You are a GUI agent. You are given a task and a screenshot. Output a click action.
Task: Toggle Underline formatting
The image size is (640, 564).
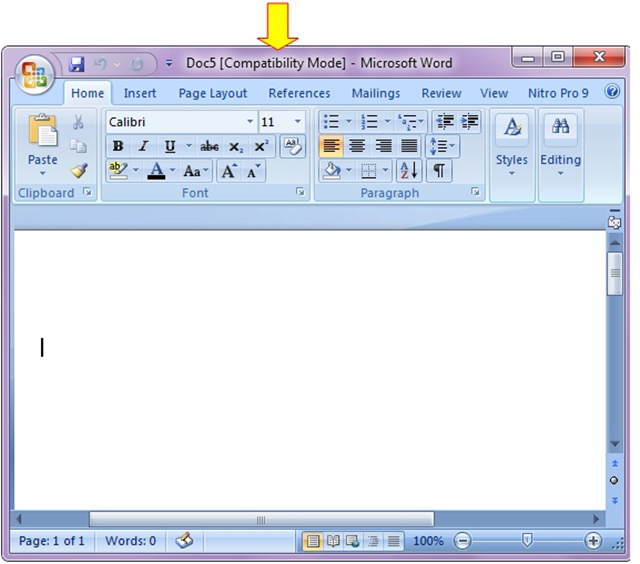click(x=170, y=146)
